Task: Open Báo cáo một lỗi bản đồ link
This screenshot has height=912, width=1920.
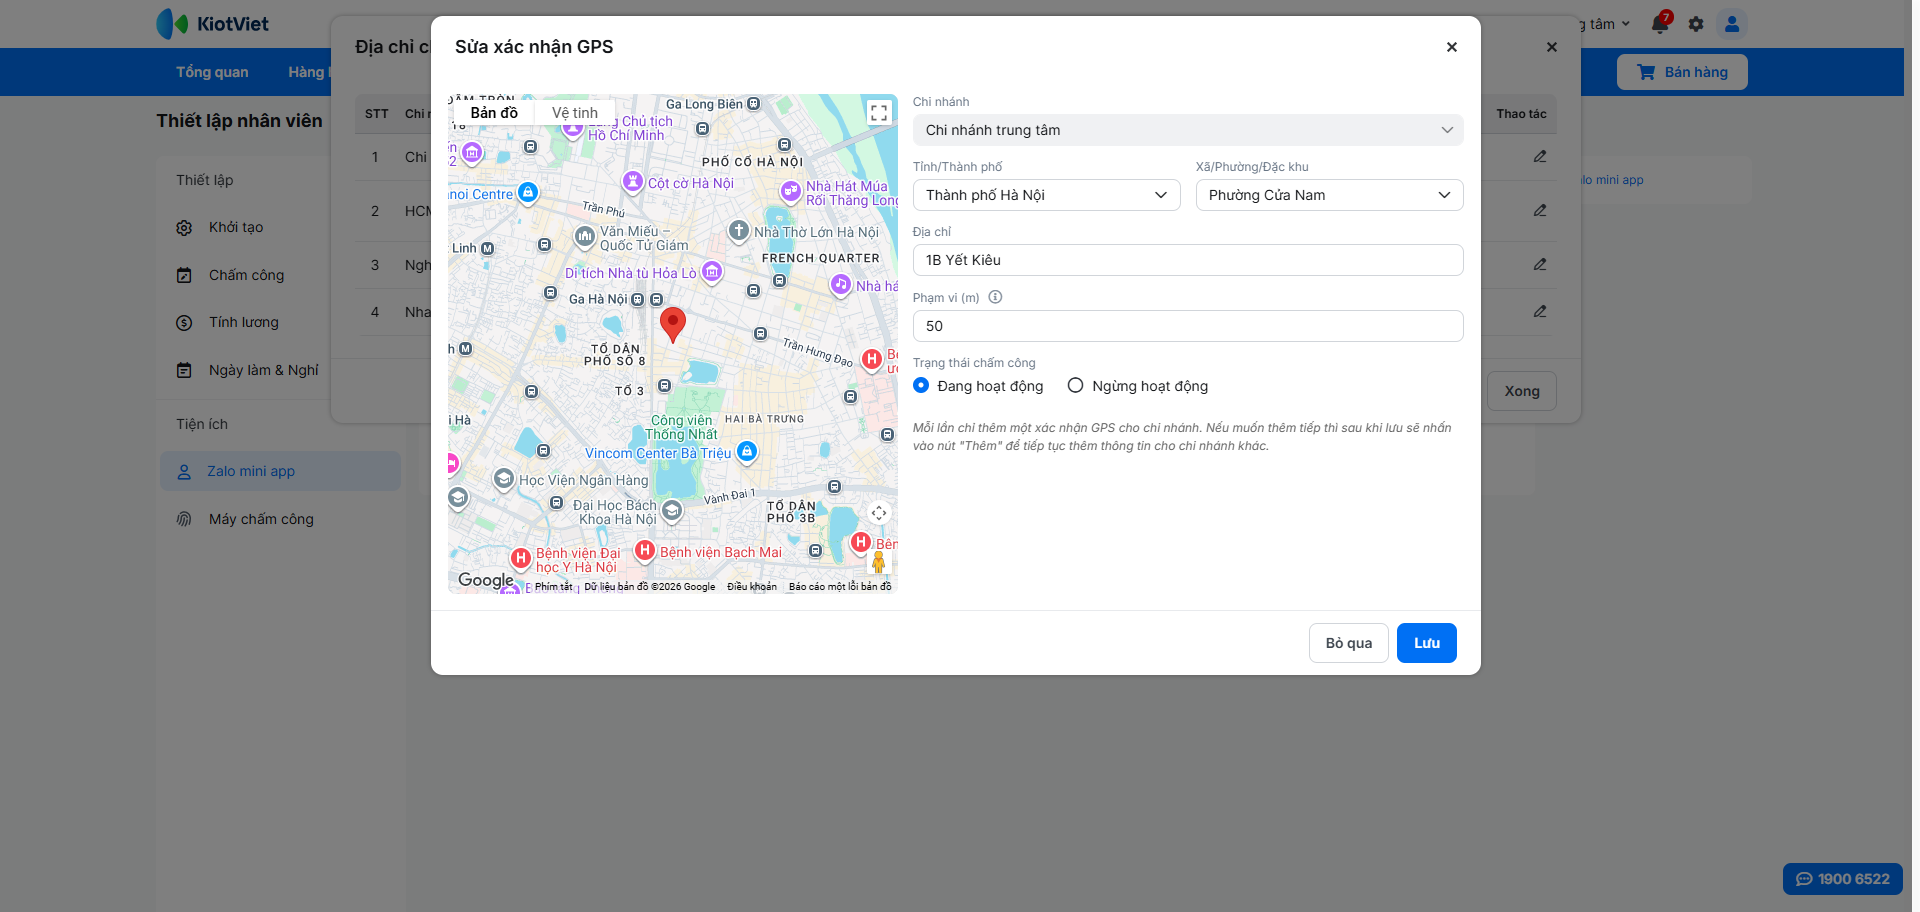Action: pos(840,587)
